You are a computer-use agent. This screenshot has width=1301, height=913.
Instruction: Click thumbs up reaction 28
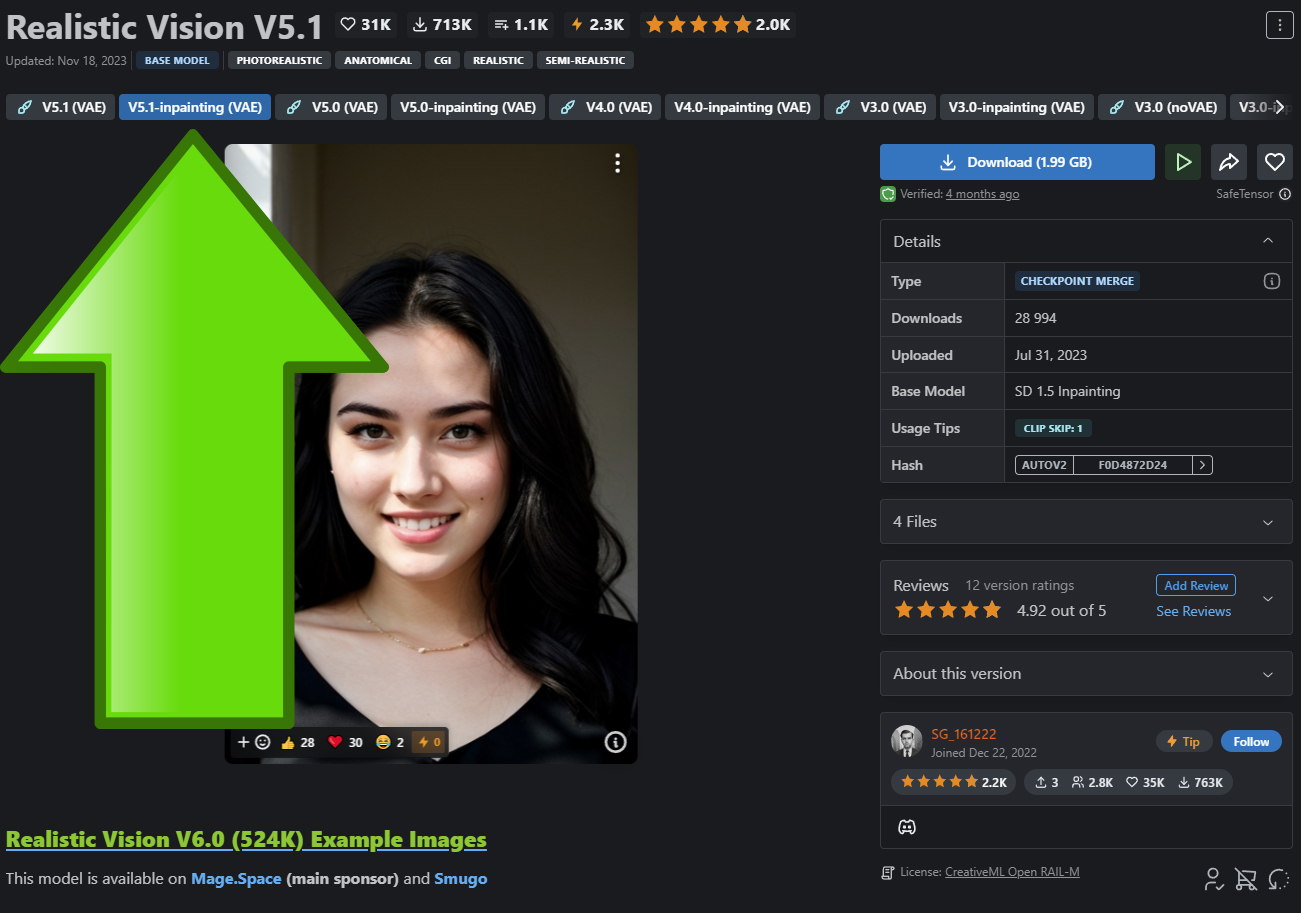298,742
